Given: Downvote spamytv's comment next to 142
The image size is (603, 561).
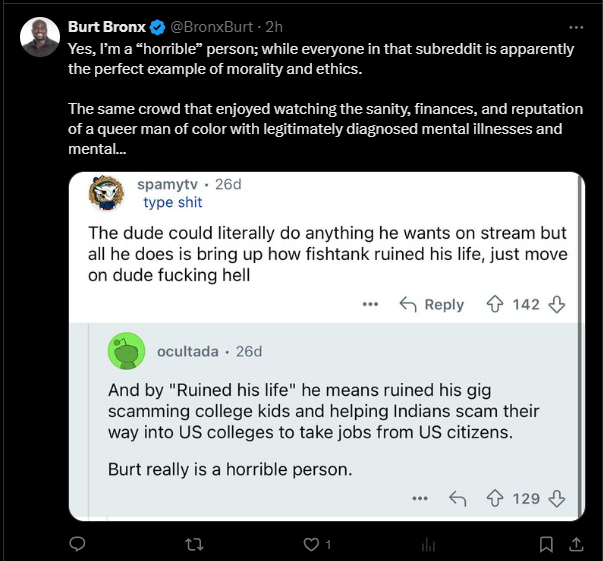Looking at the screenshot, I should [x=556, y=304].
